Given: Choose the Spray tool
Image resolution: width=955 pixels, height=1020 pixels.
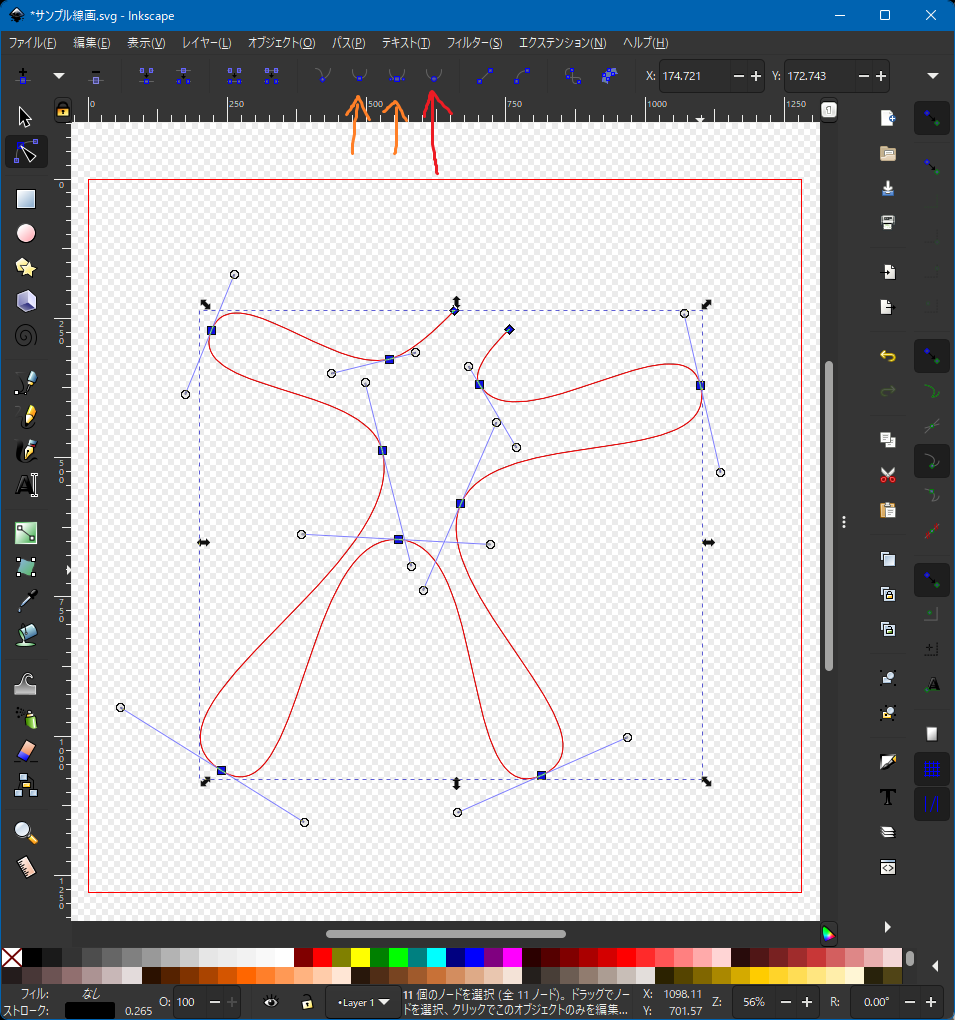Looking at the screenshot, I should pos(25,718).
